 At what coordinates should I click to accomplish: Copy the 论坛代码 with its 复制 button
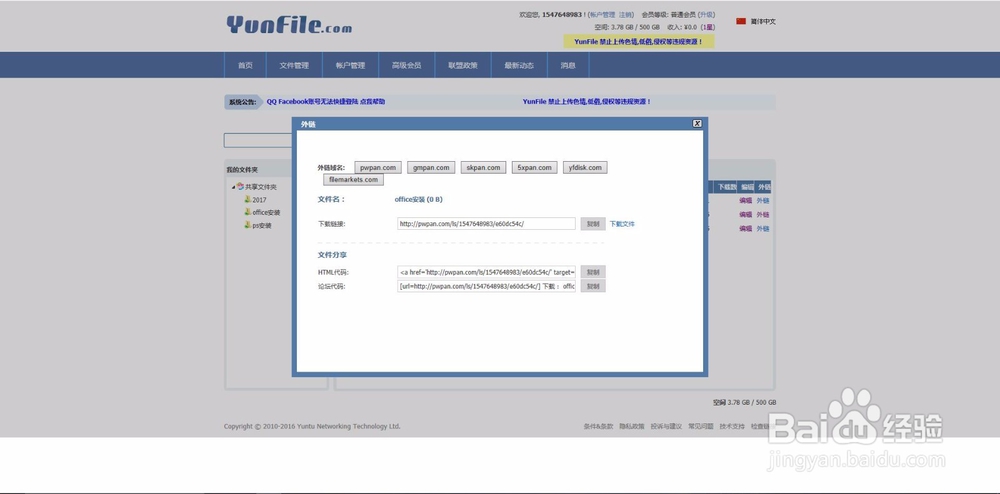tap(592, 286)
